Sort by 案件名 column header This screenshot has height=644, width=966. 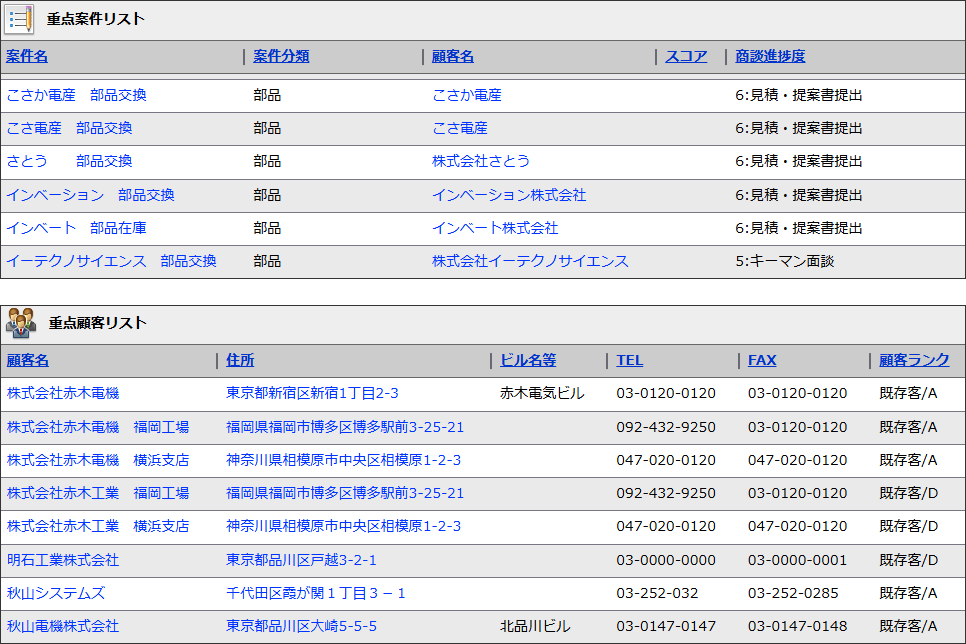coord(27,57)
